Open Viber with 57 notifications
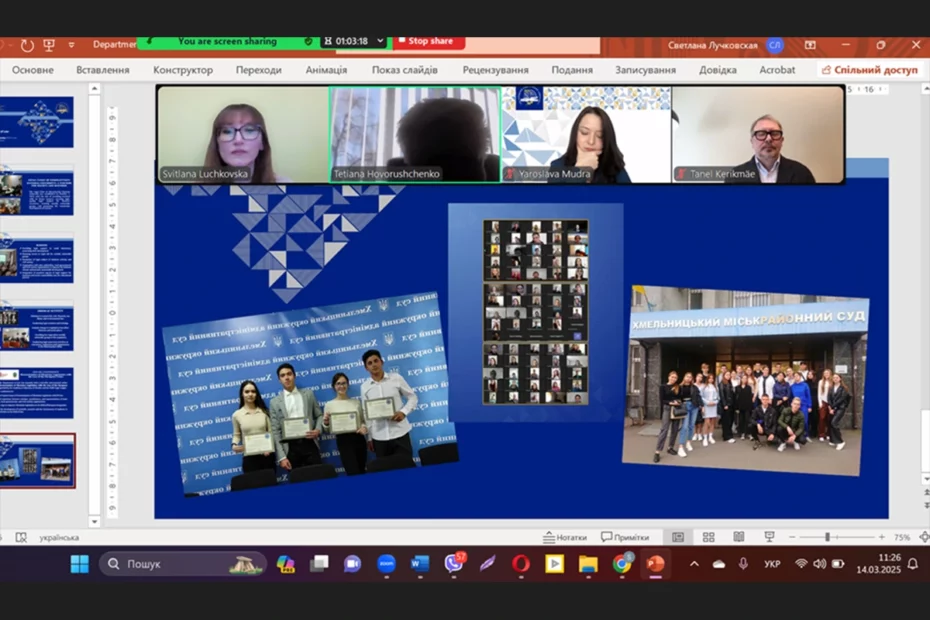 [454, 562]
